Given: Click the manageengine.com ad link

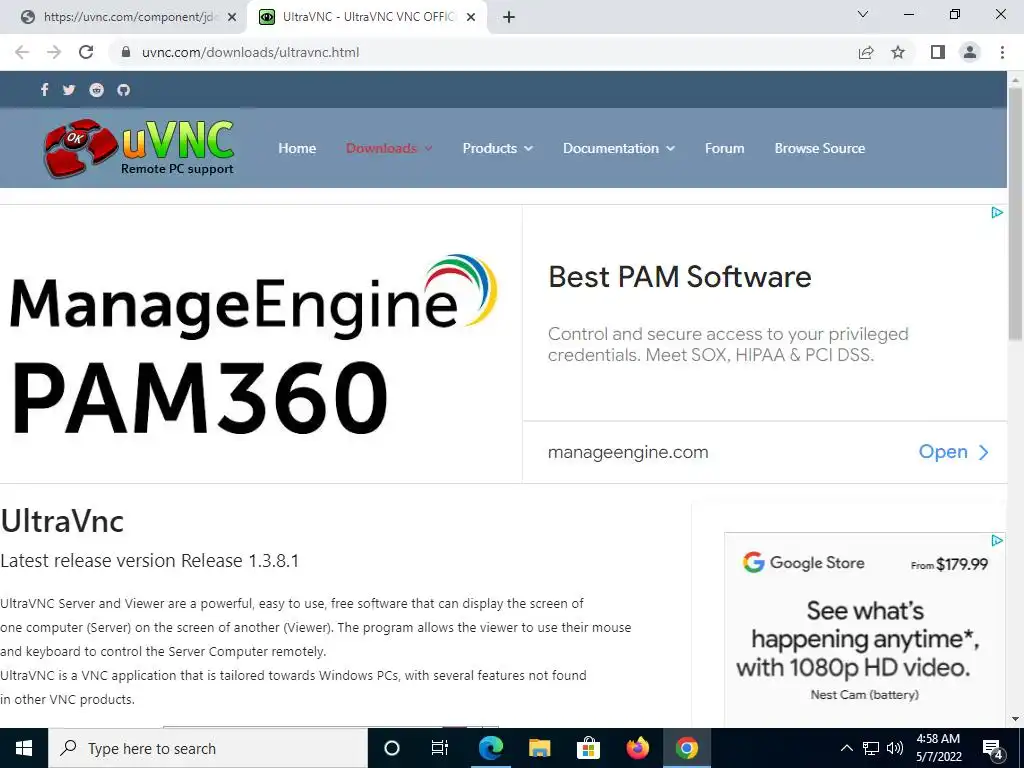Looking at the screenshot, I should (x=628, y=452).
